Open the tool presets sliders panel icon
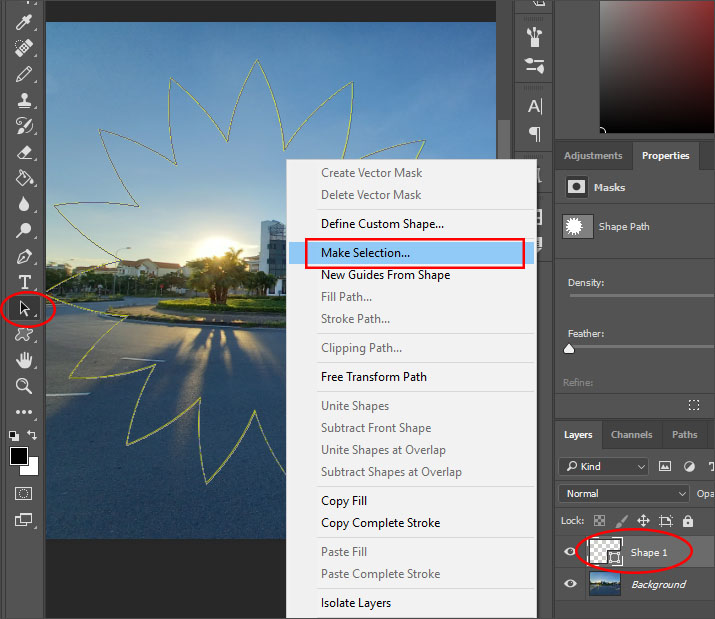Viewport: 715px width, 619px height. (x=534, y=66)
